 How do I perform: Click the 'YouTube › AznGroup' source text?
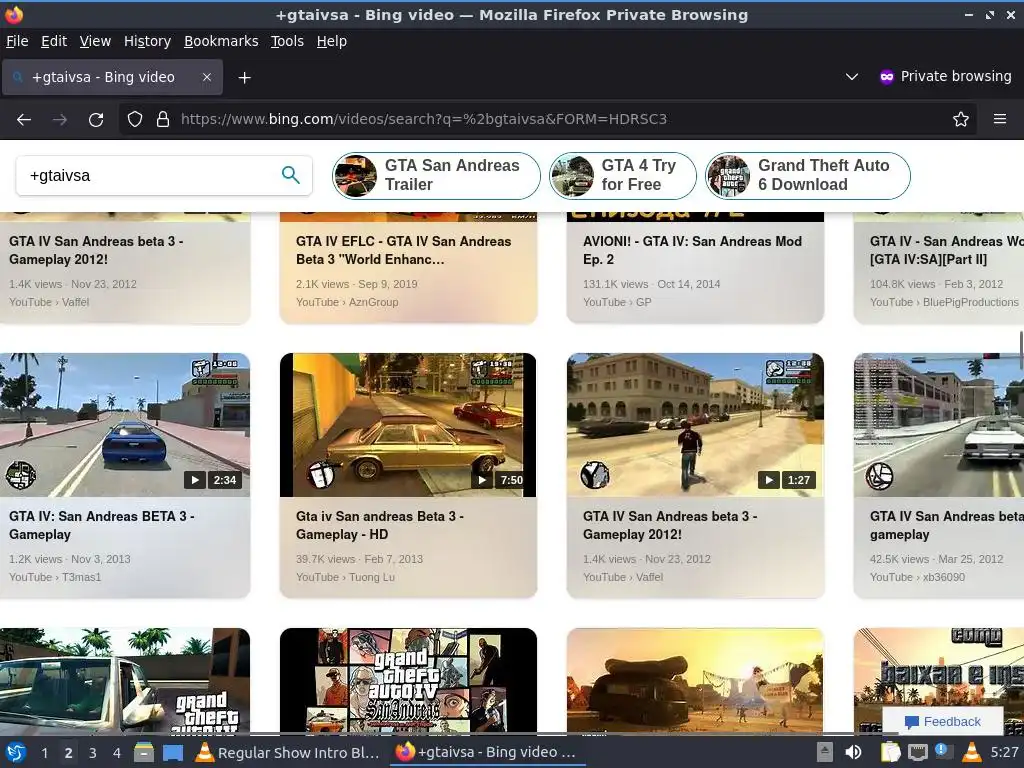coord(347,302)
